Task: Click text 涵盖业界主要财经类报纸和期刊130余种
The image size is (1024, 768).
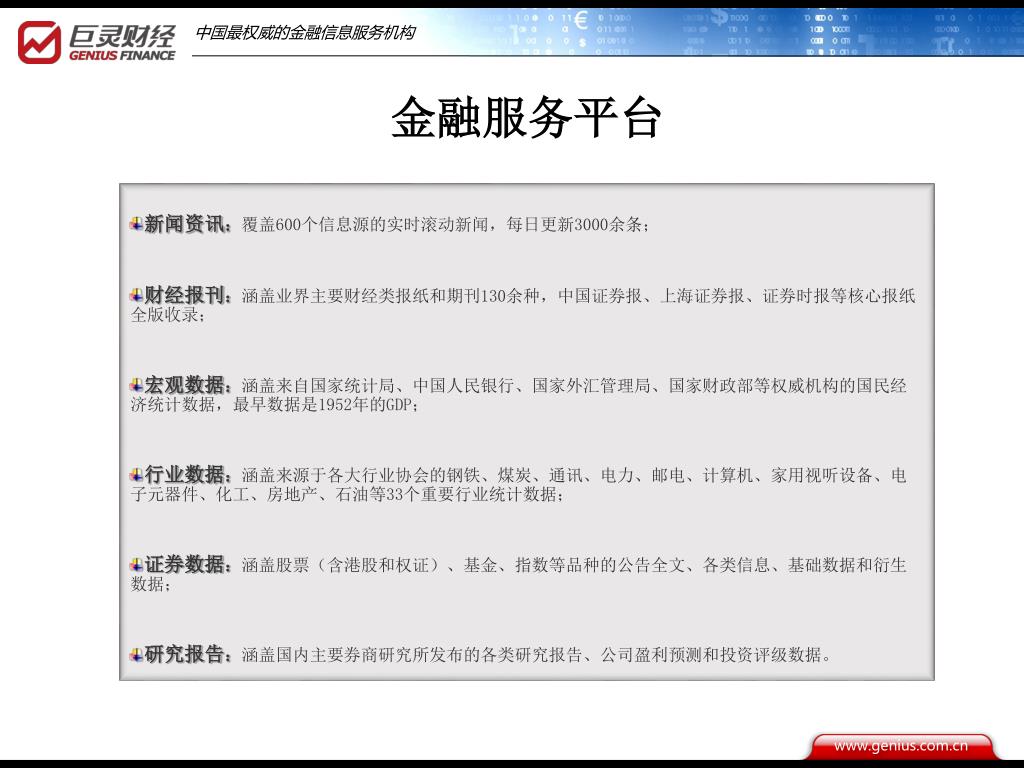Action: (x=391, y=296)
